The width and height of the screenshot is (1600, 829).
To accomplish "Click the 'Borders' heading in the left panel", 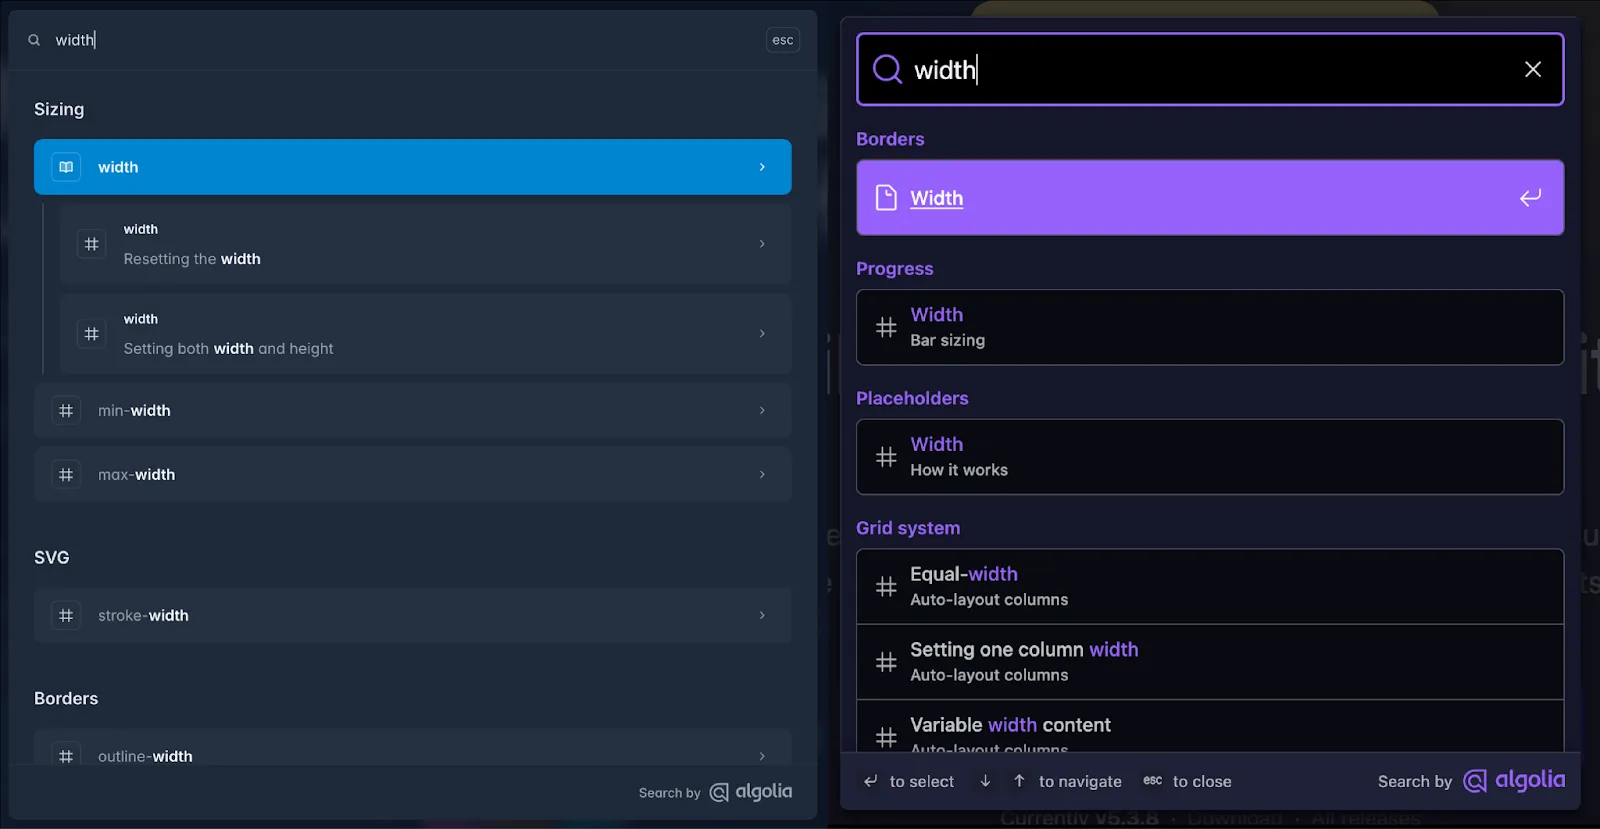I will tap(66, 699).
